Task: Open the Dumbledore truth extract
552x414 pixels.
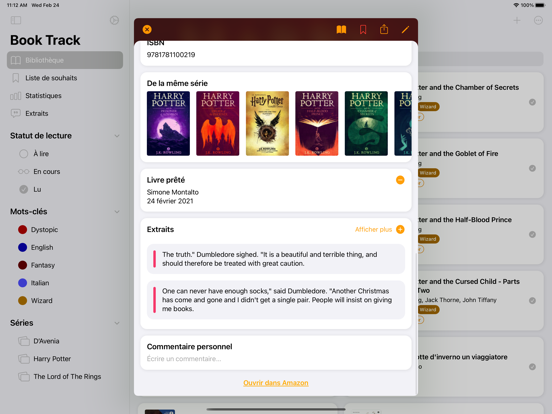Action: 276,259
